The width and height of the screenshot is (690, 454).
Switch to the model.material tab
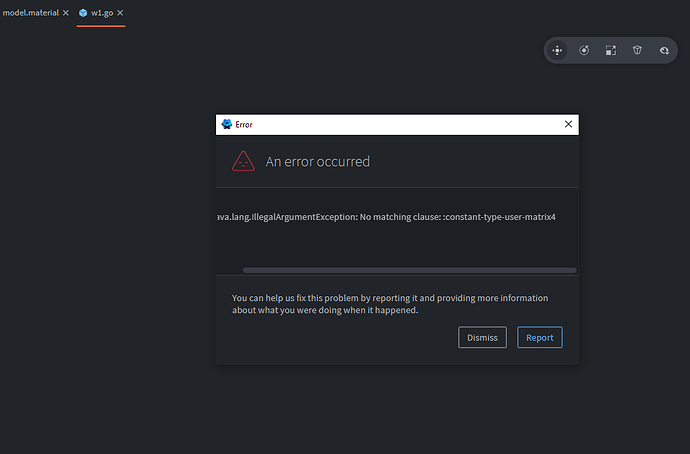[x=29, y=12]
